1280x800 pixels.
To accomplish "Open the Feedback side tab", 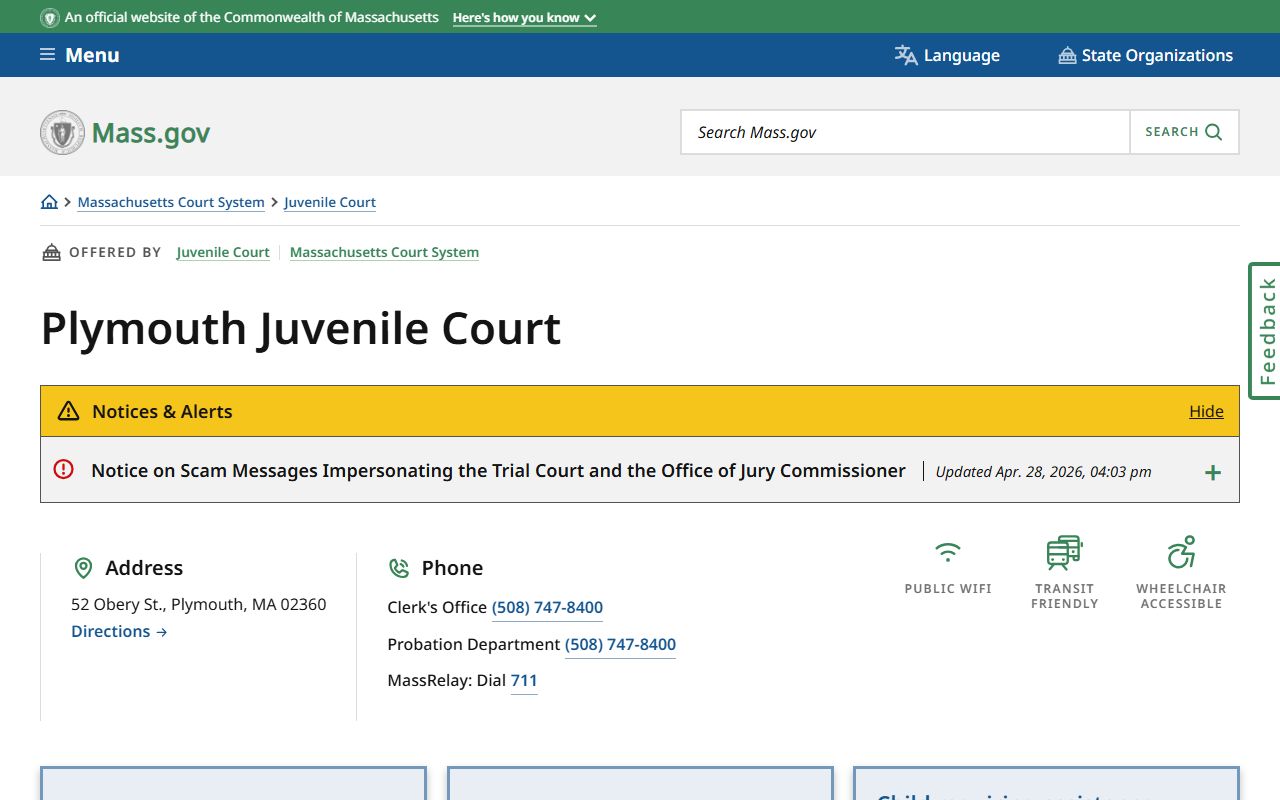I will [1265, 331].
